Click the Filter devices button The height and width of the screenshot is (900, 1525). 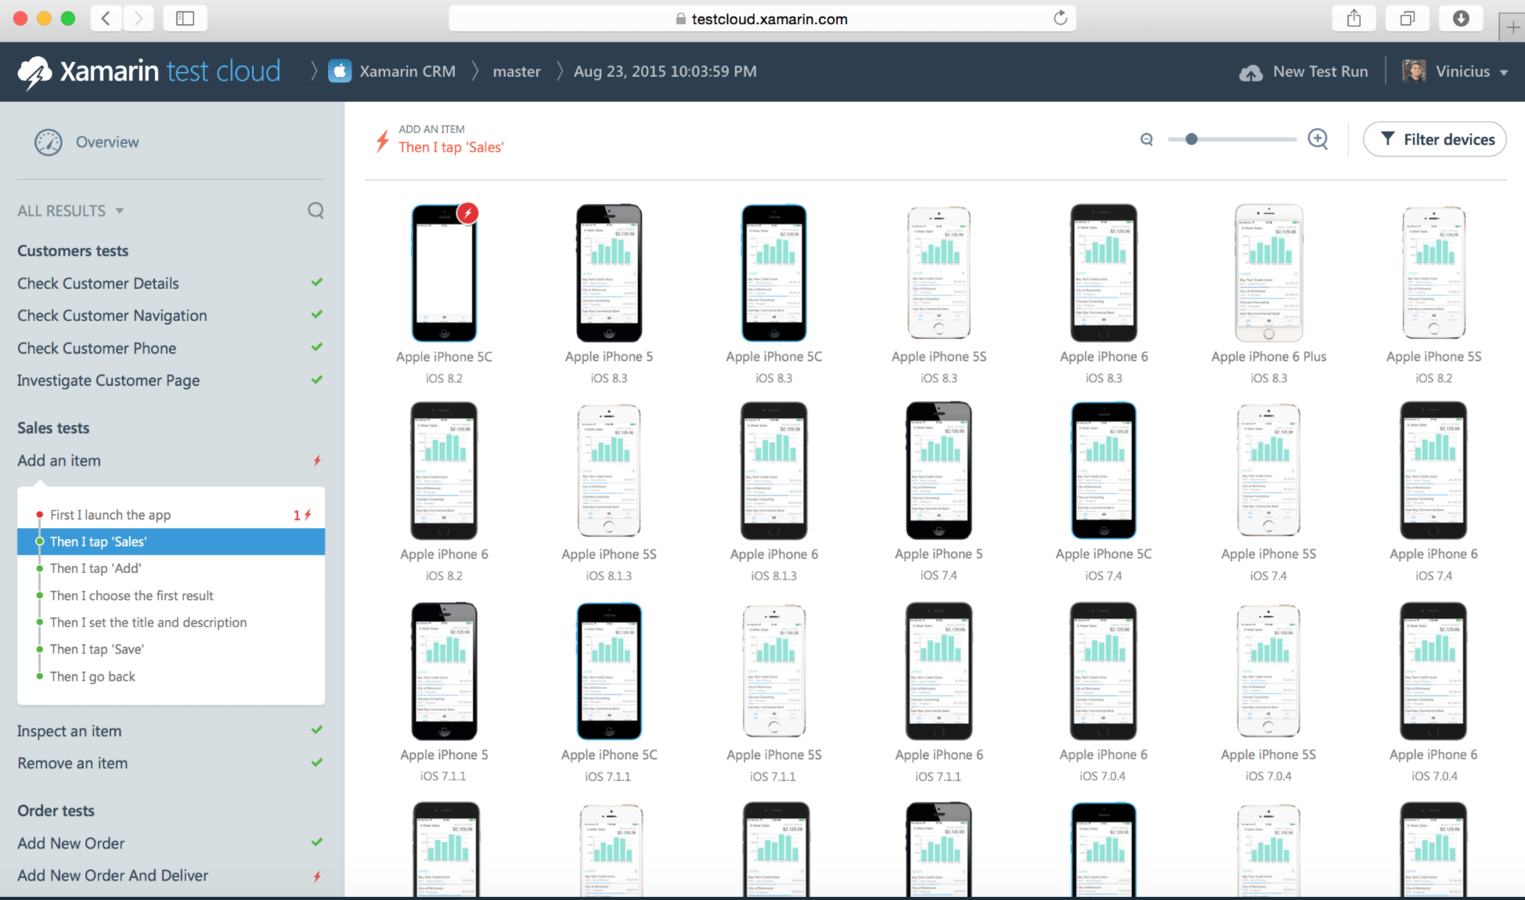click(1435, 139)
